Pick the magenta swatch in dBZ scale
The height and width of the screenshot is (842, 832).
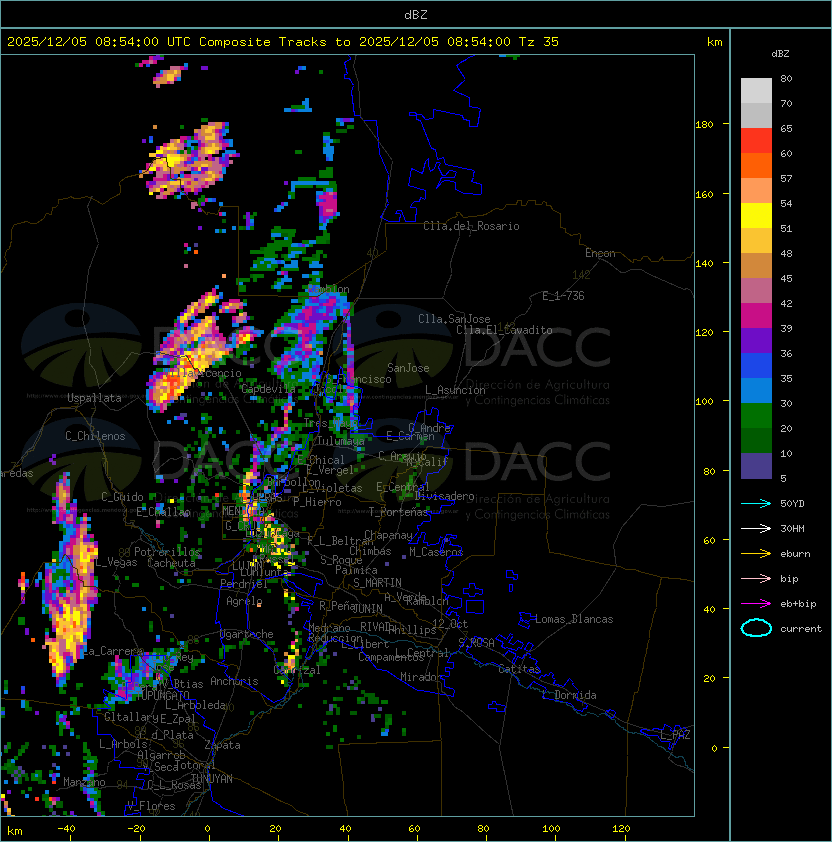point(756,316)
